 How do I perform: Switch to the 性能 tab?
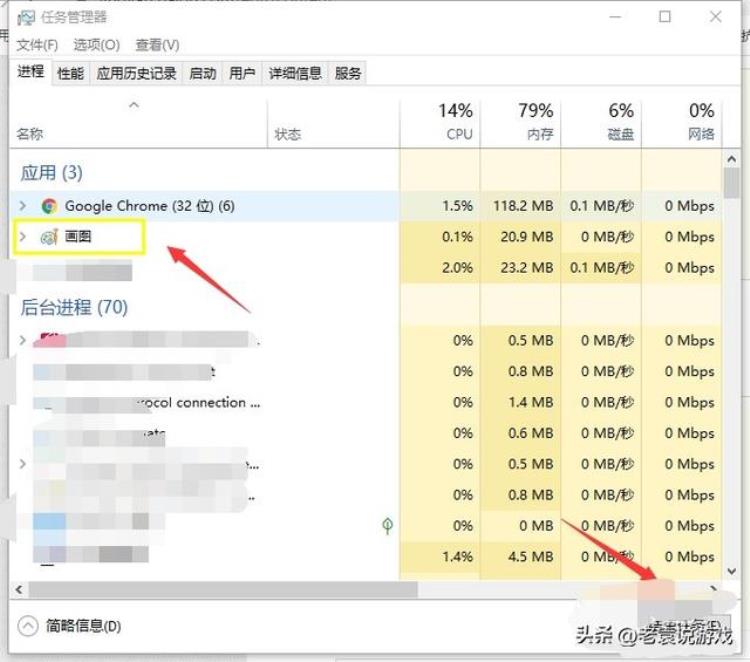click(70, 73)
